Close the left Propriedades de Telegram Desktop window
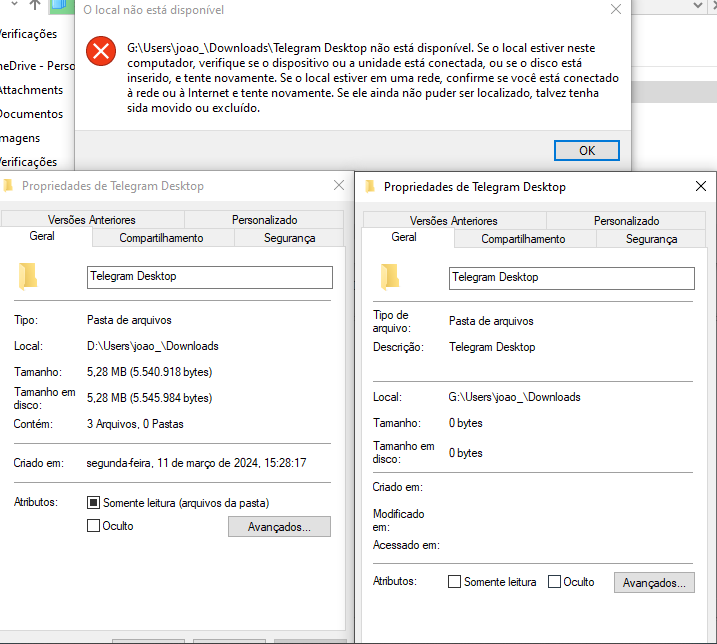Viewport: 717px width, 644px height. (339, 185)
